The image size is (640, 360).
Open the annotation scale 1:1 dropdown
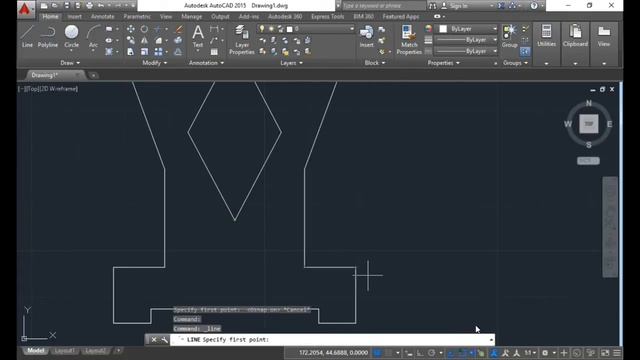pyautogui.click(x=530, y=353)
